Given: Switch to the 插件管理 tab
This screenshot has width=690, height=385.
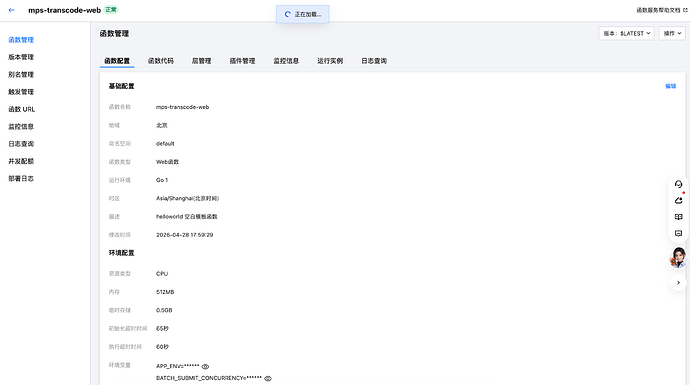Looking at the screenshot, I should [x=242, y=61].
